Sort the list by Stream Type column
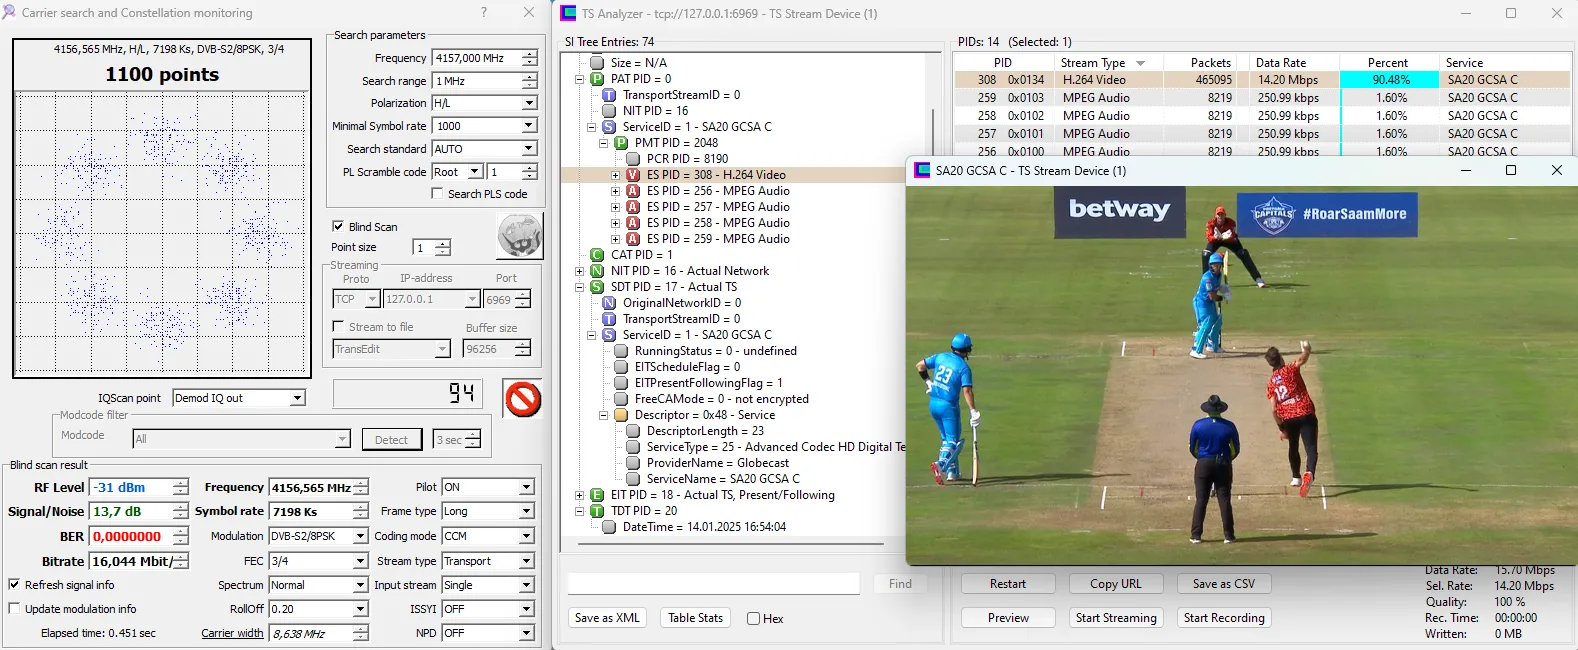This screenshot has height=650, width=1578. (x=1093, y=63)
